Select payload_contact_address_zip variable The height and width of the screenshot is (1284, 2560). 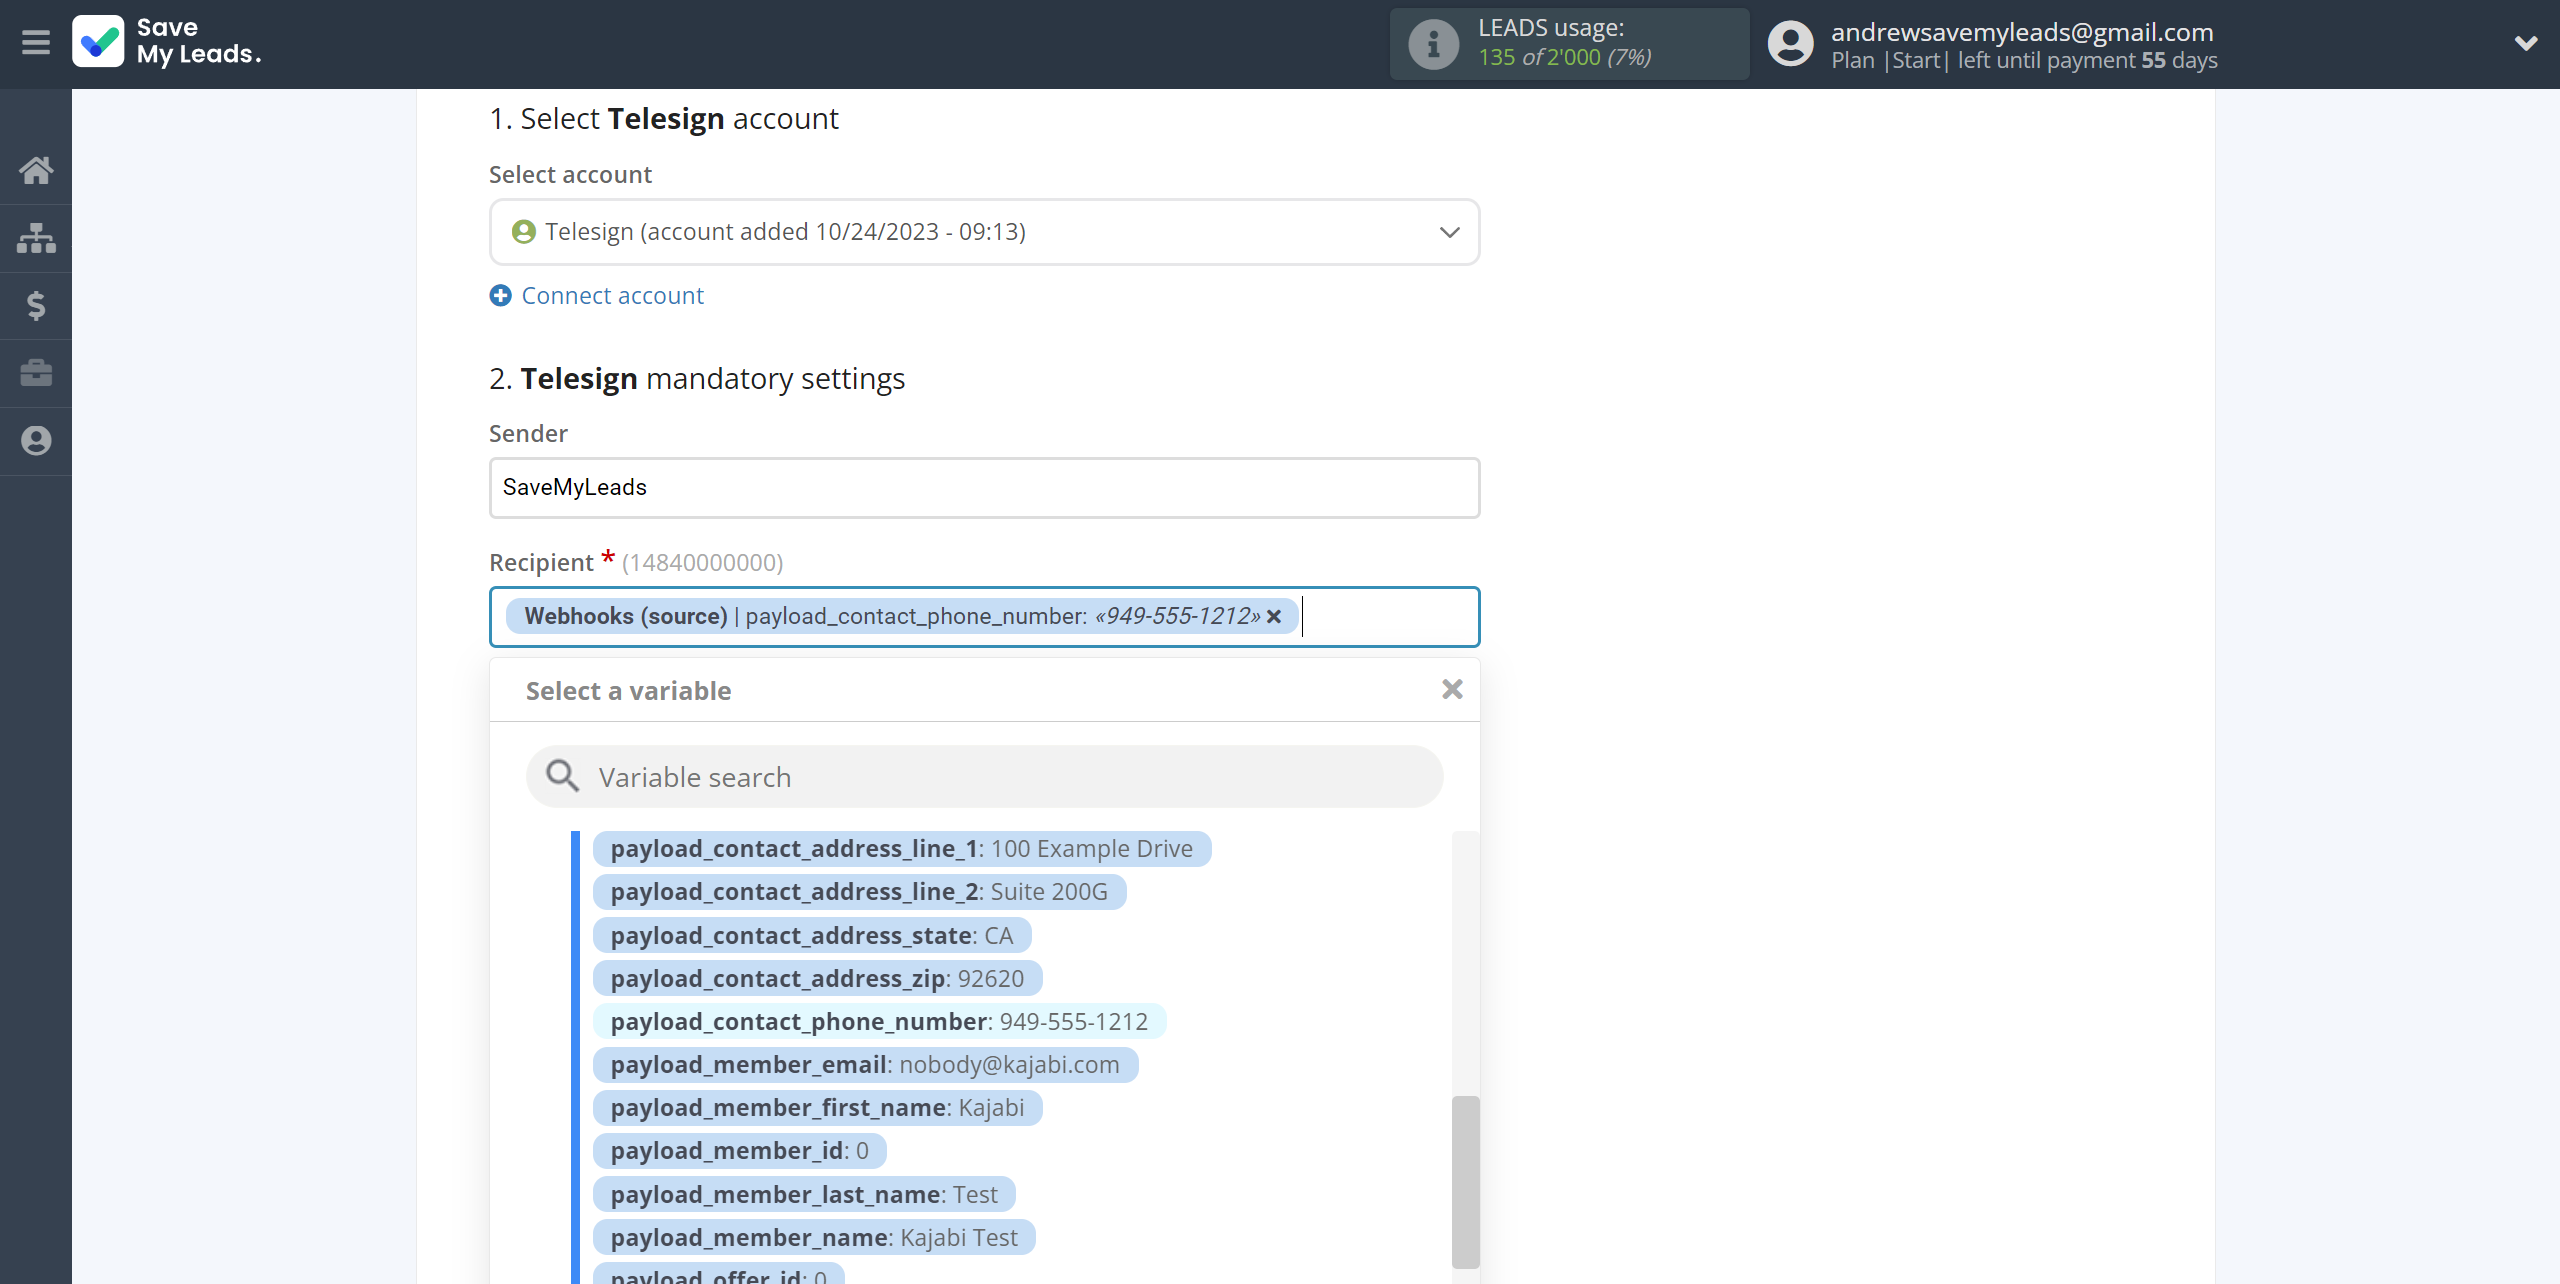[817, 979]
